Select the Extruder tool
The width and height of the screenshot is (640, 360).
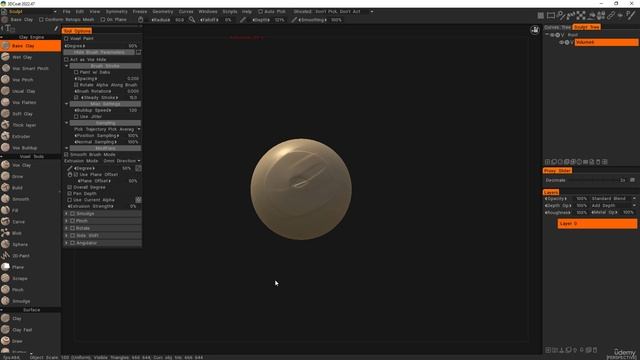point(31,136)
